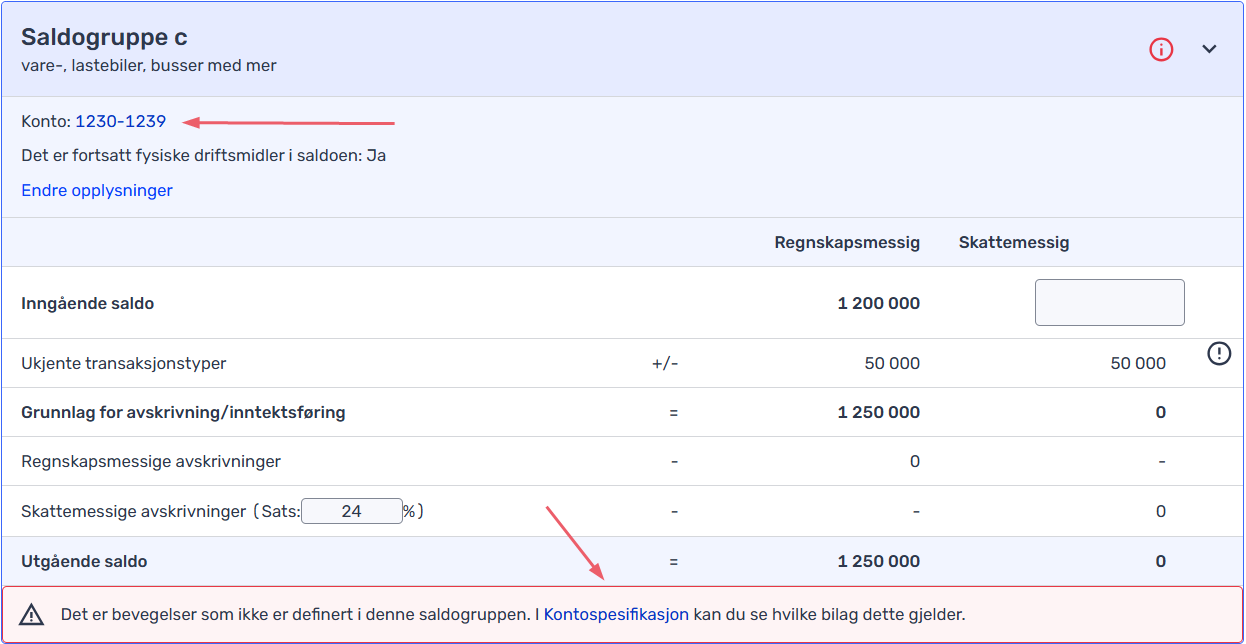The width and height of the screenshot is (1246, 644).
Task: Click the Grunnlag for avskrivning/inntektsføring label
Action: click(x=183, y=412)
